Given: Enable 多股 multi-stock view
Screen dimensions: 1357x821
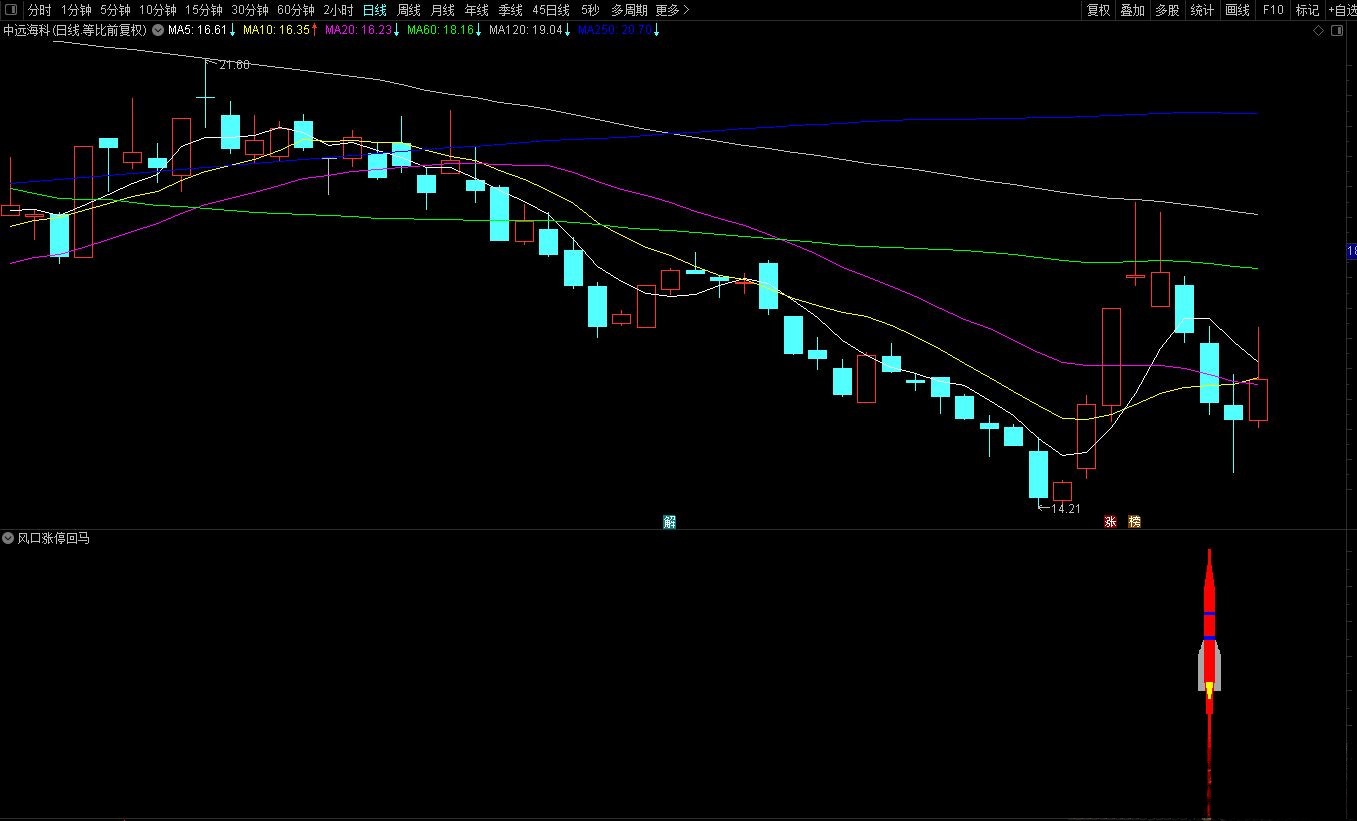Looking at the screenshot, I should coord(1167,10).
